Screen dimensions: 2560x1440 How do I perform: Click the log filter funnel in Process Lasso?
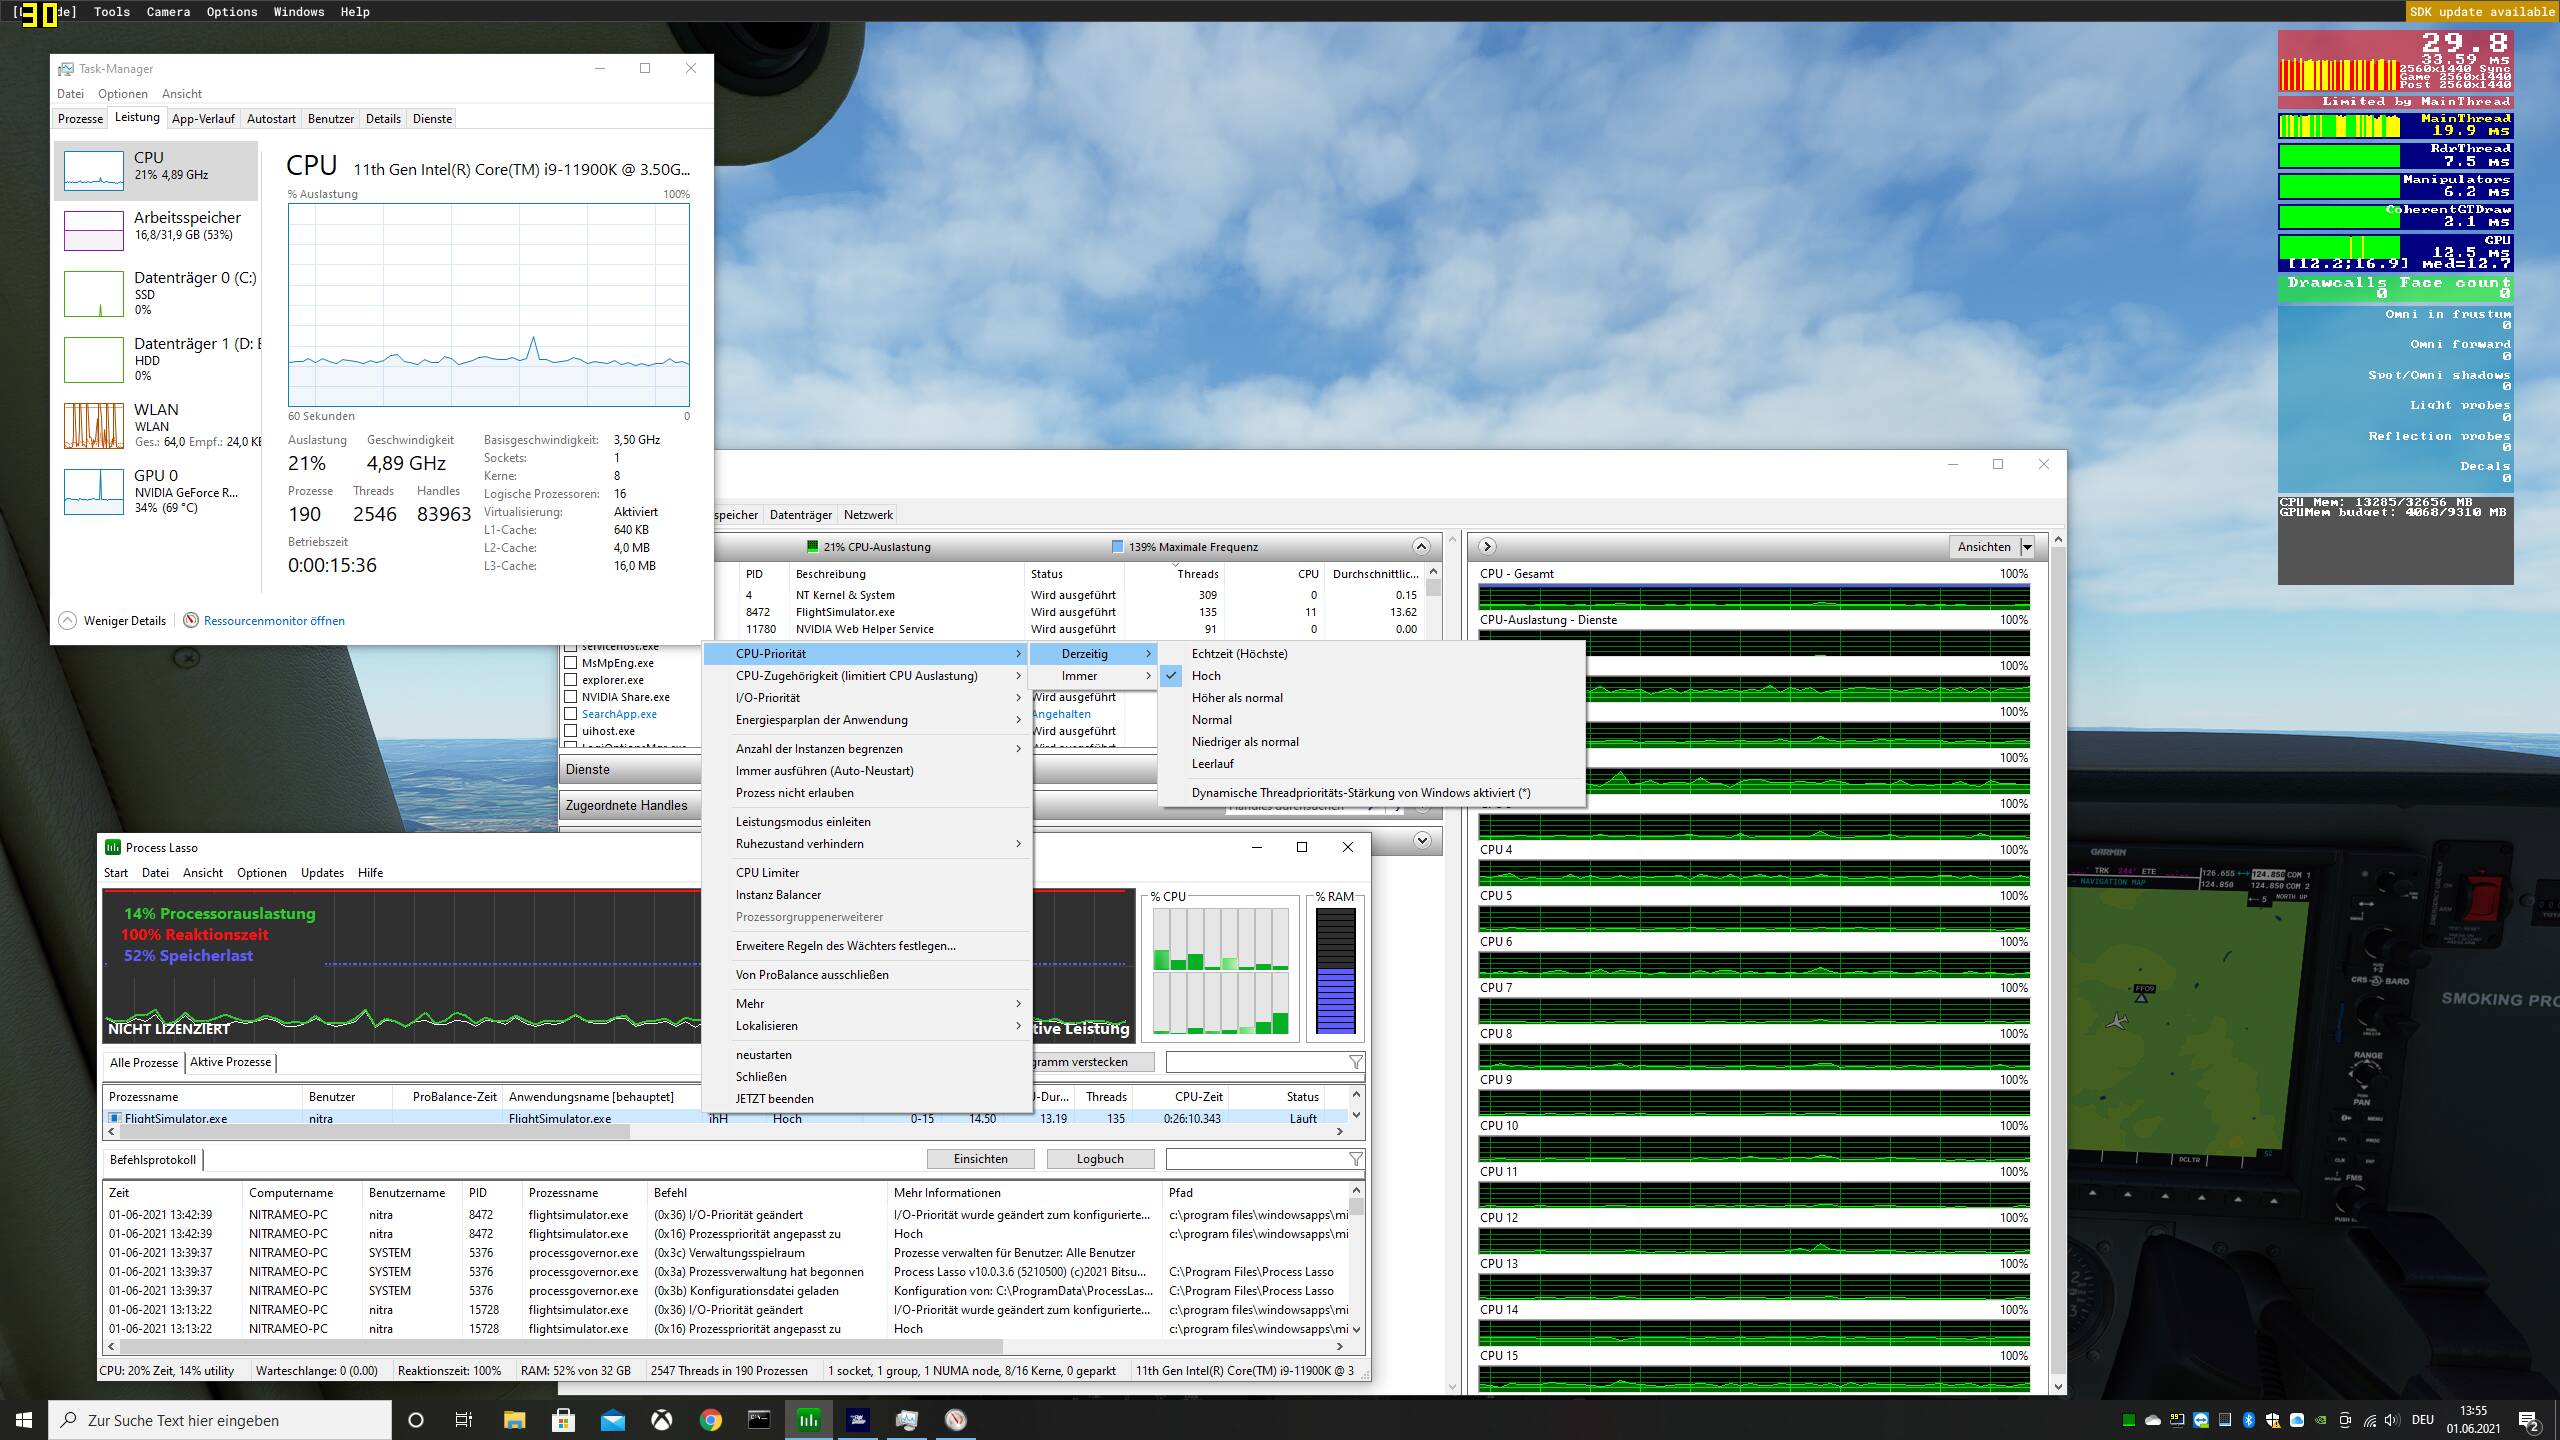click(x=1355, y=1159)
